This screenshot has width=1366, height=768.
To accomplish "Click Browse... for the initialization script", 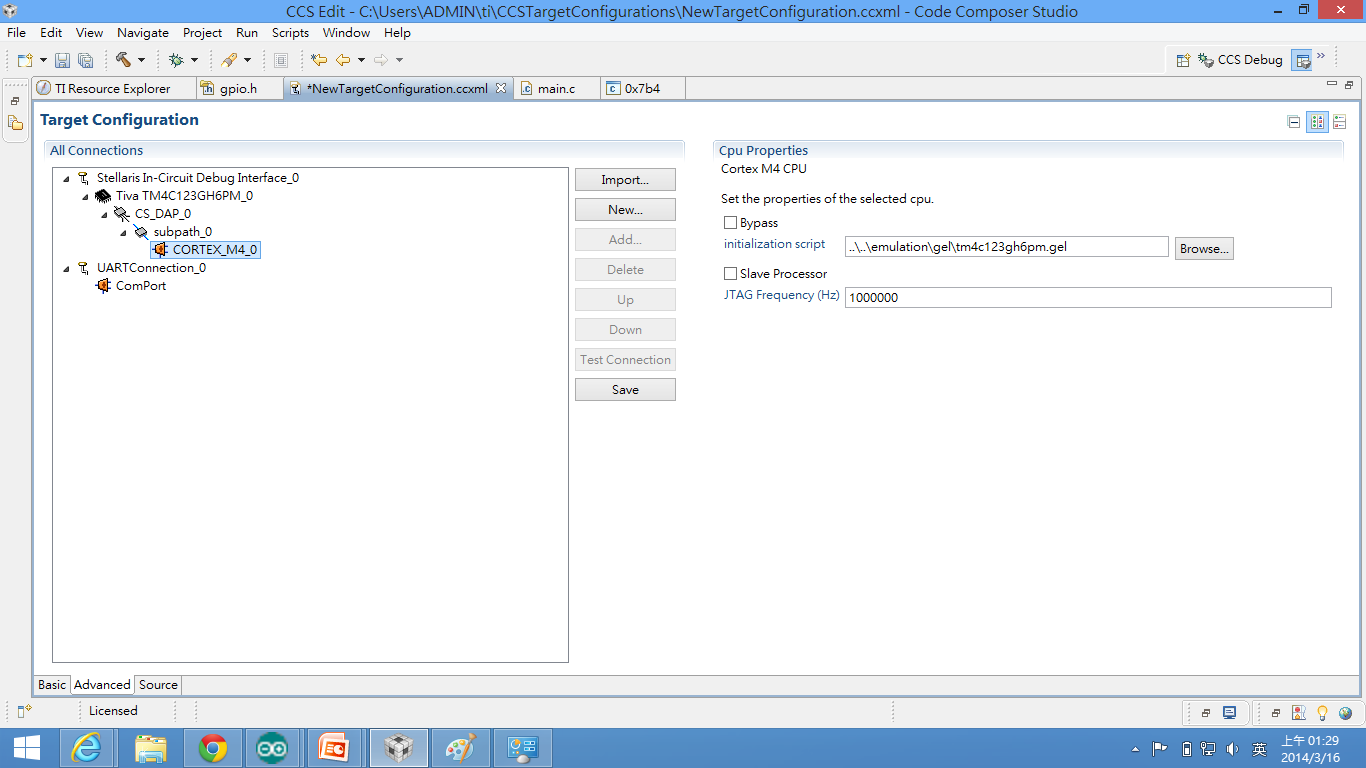I will pyautogui.click(x=1204, y=249).
